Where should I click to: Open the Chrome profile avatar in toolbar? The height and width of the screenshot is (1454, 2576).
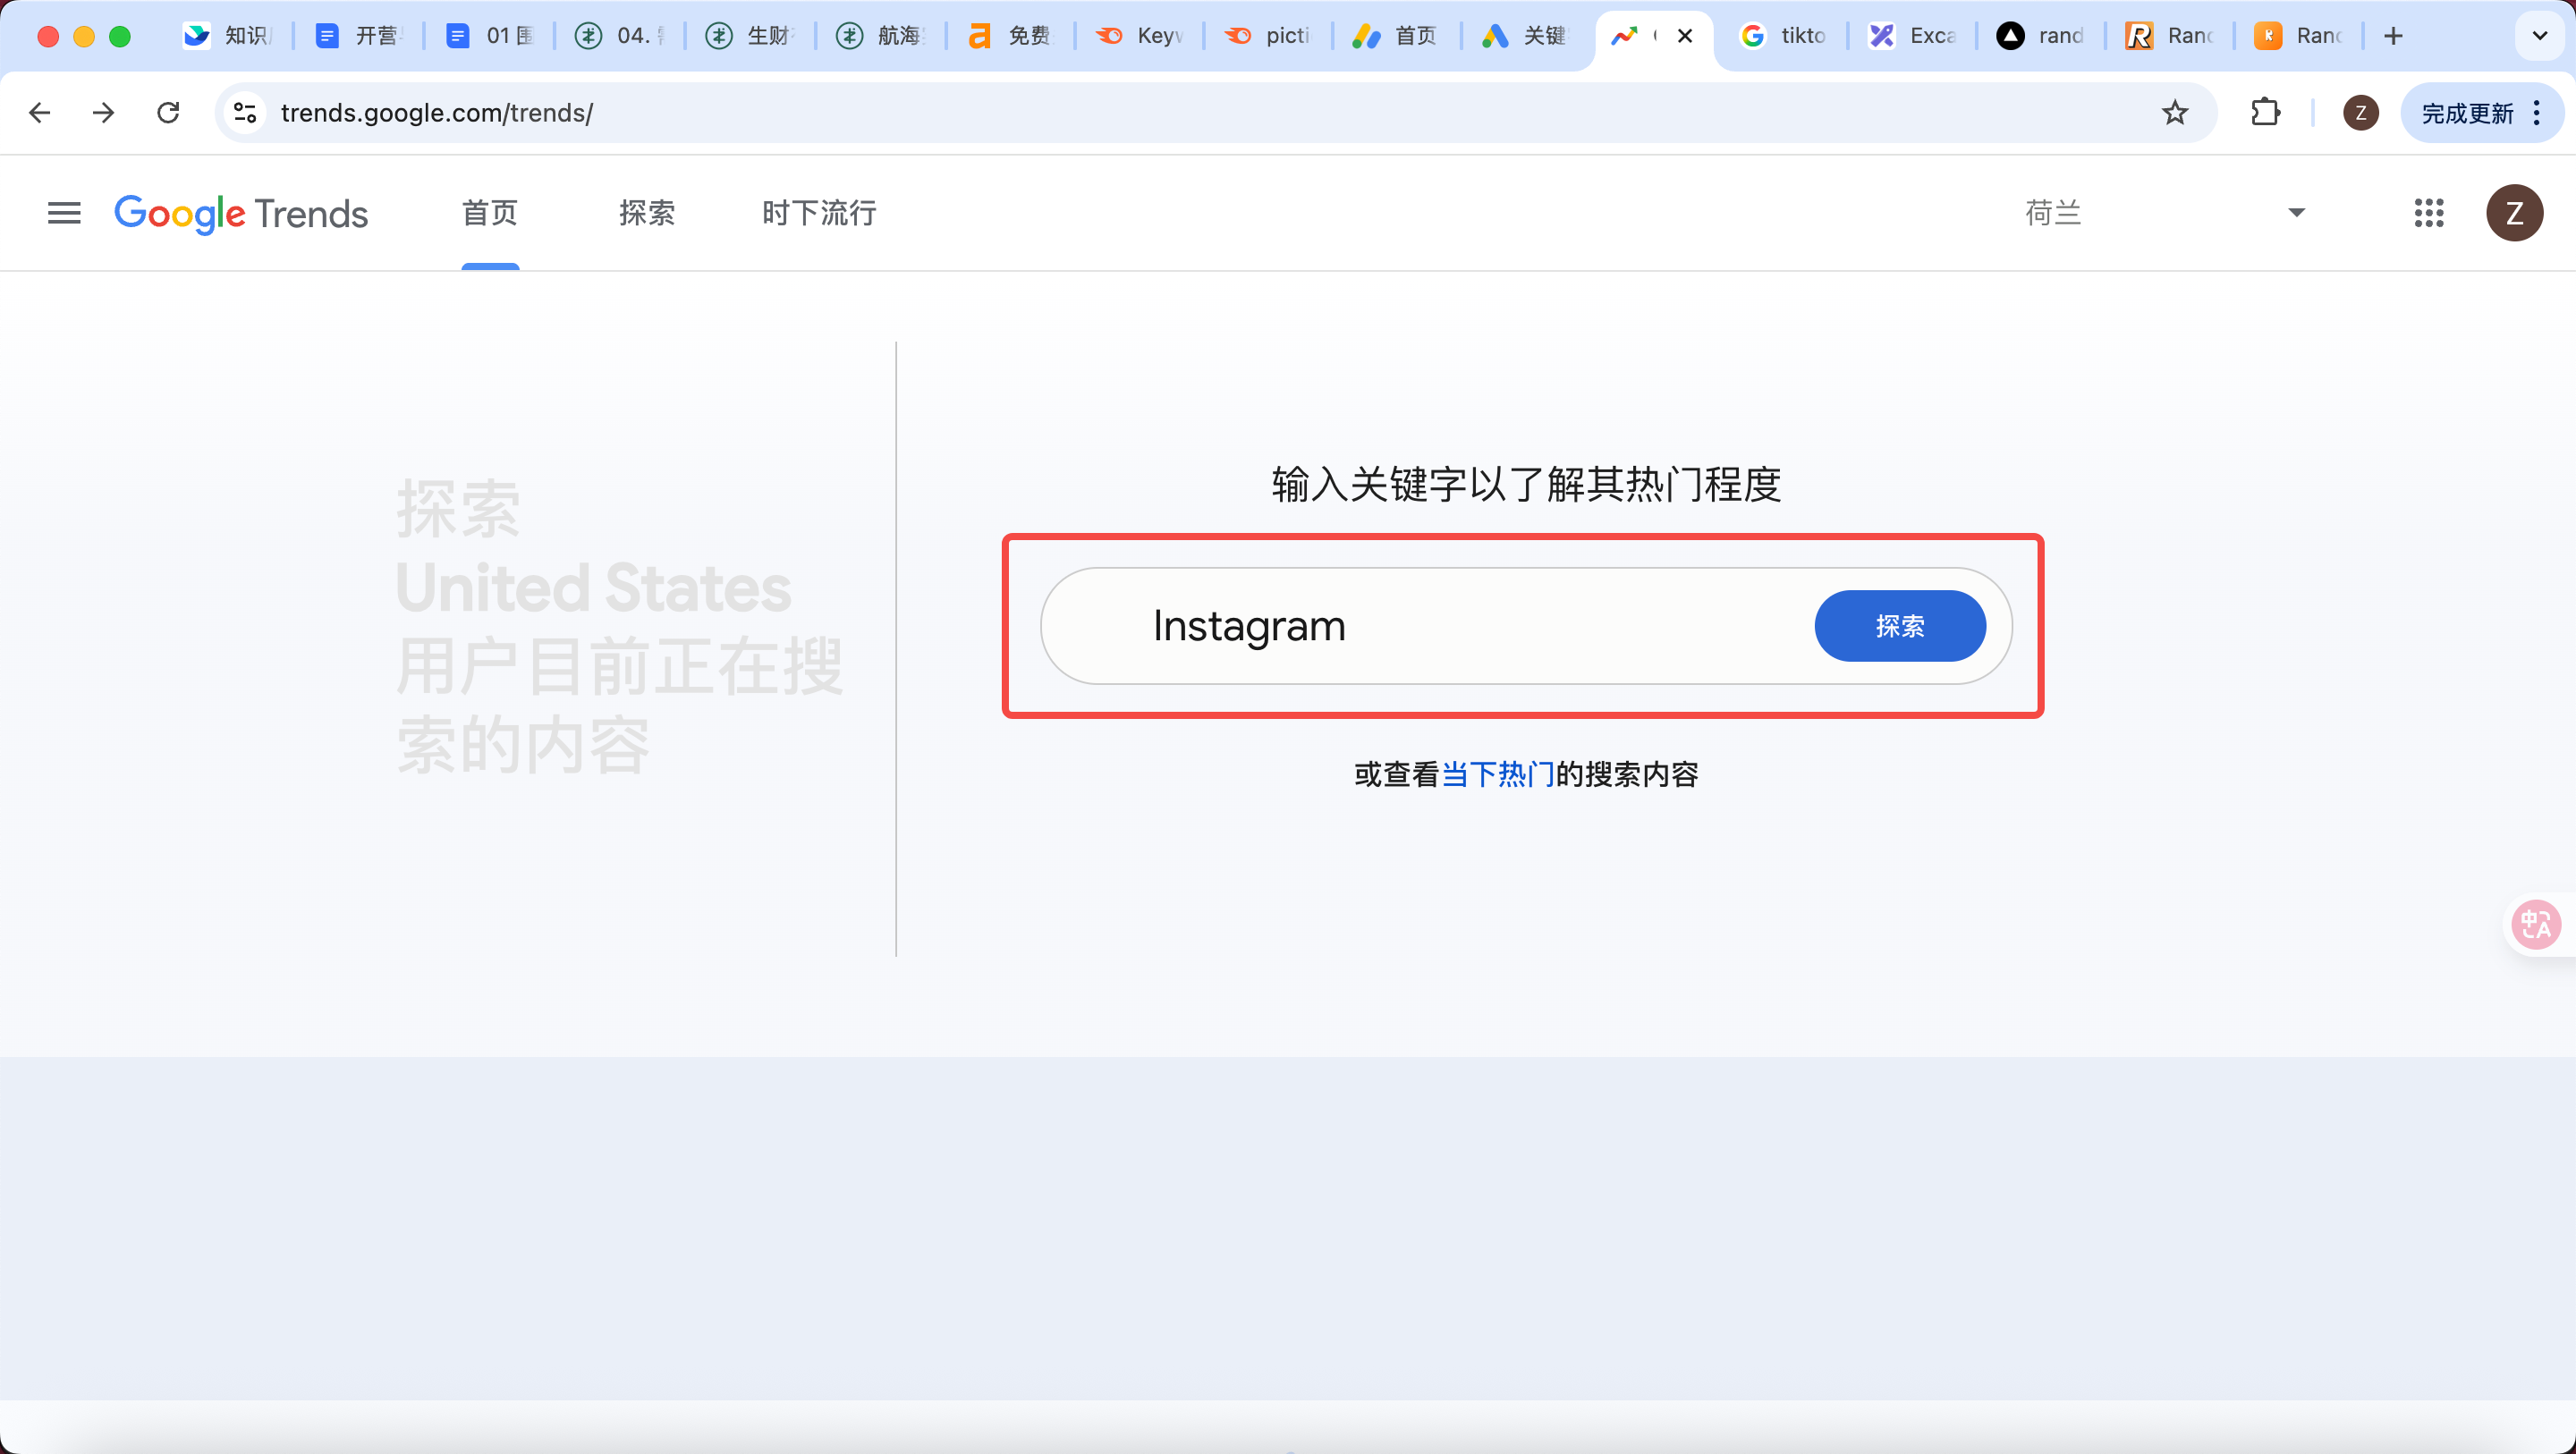tap(2361, 113)
